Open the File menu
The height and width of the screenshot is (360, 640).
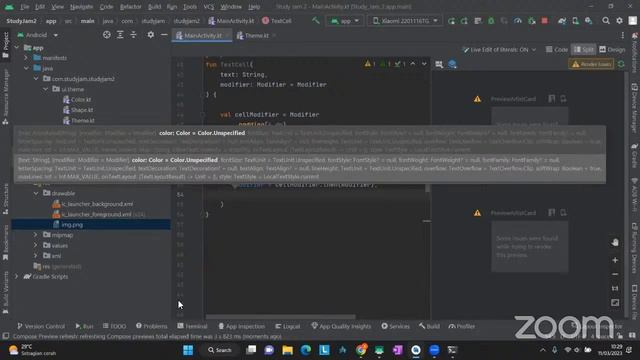coord(25,7)
